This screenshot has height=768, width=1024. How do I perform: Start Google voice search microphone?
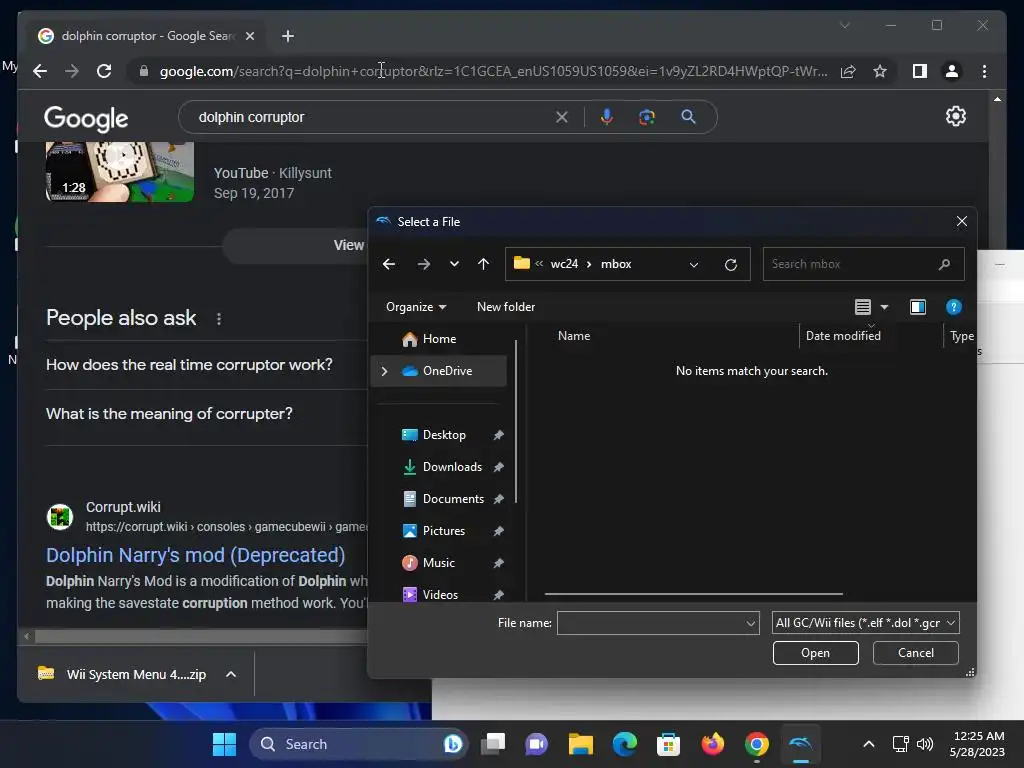(x=607, y=117)
